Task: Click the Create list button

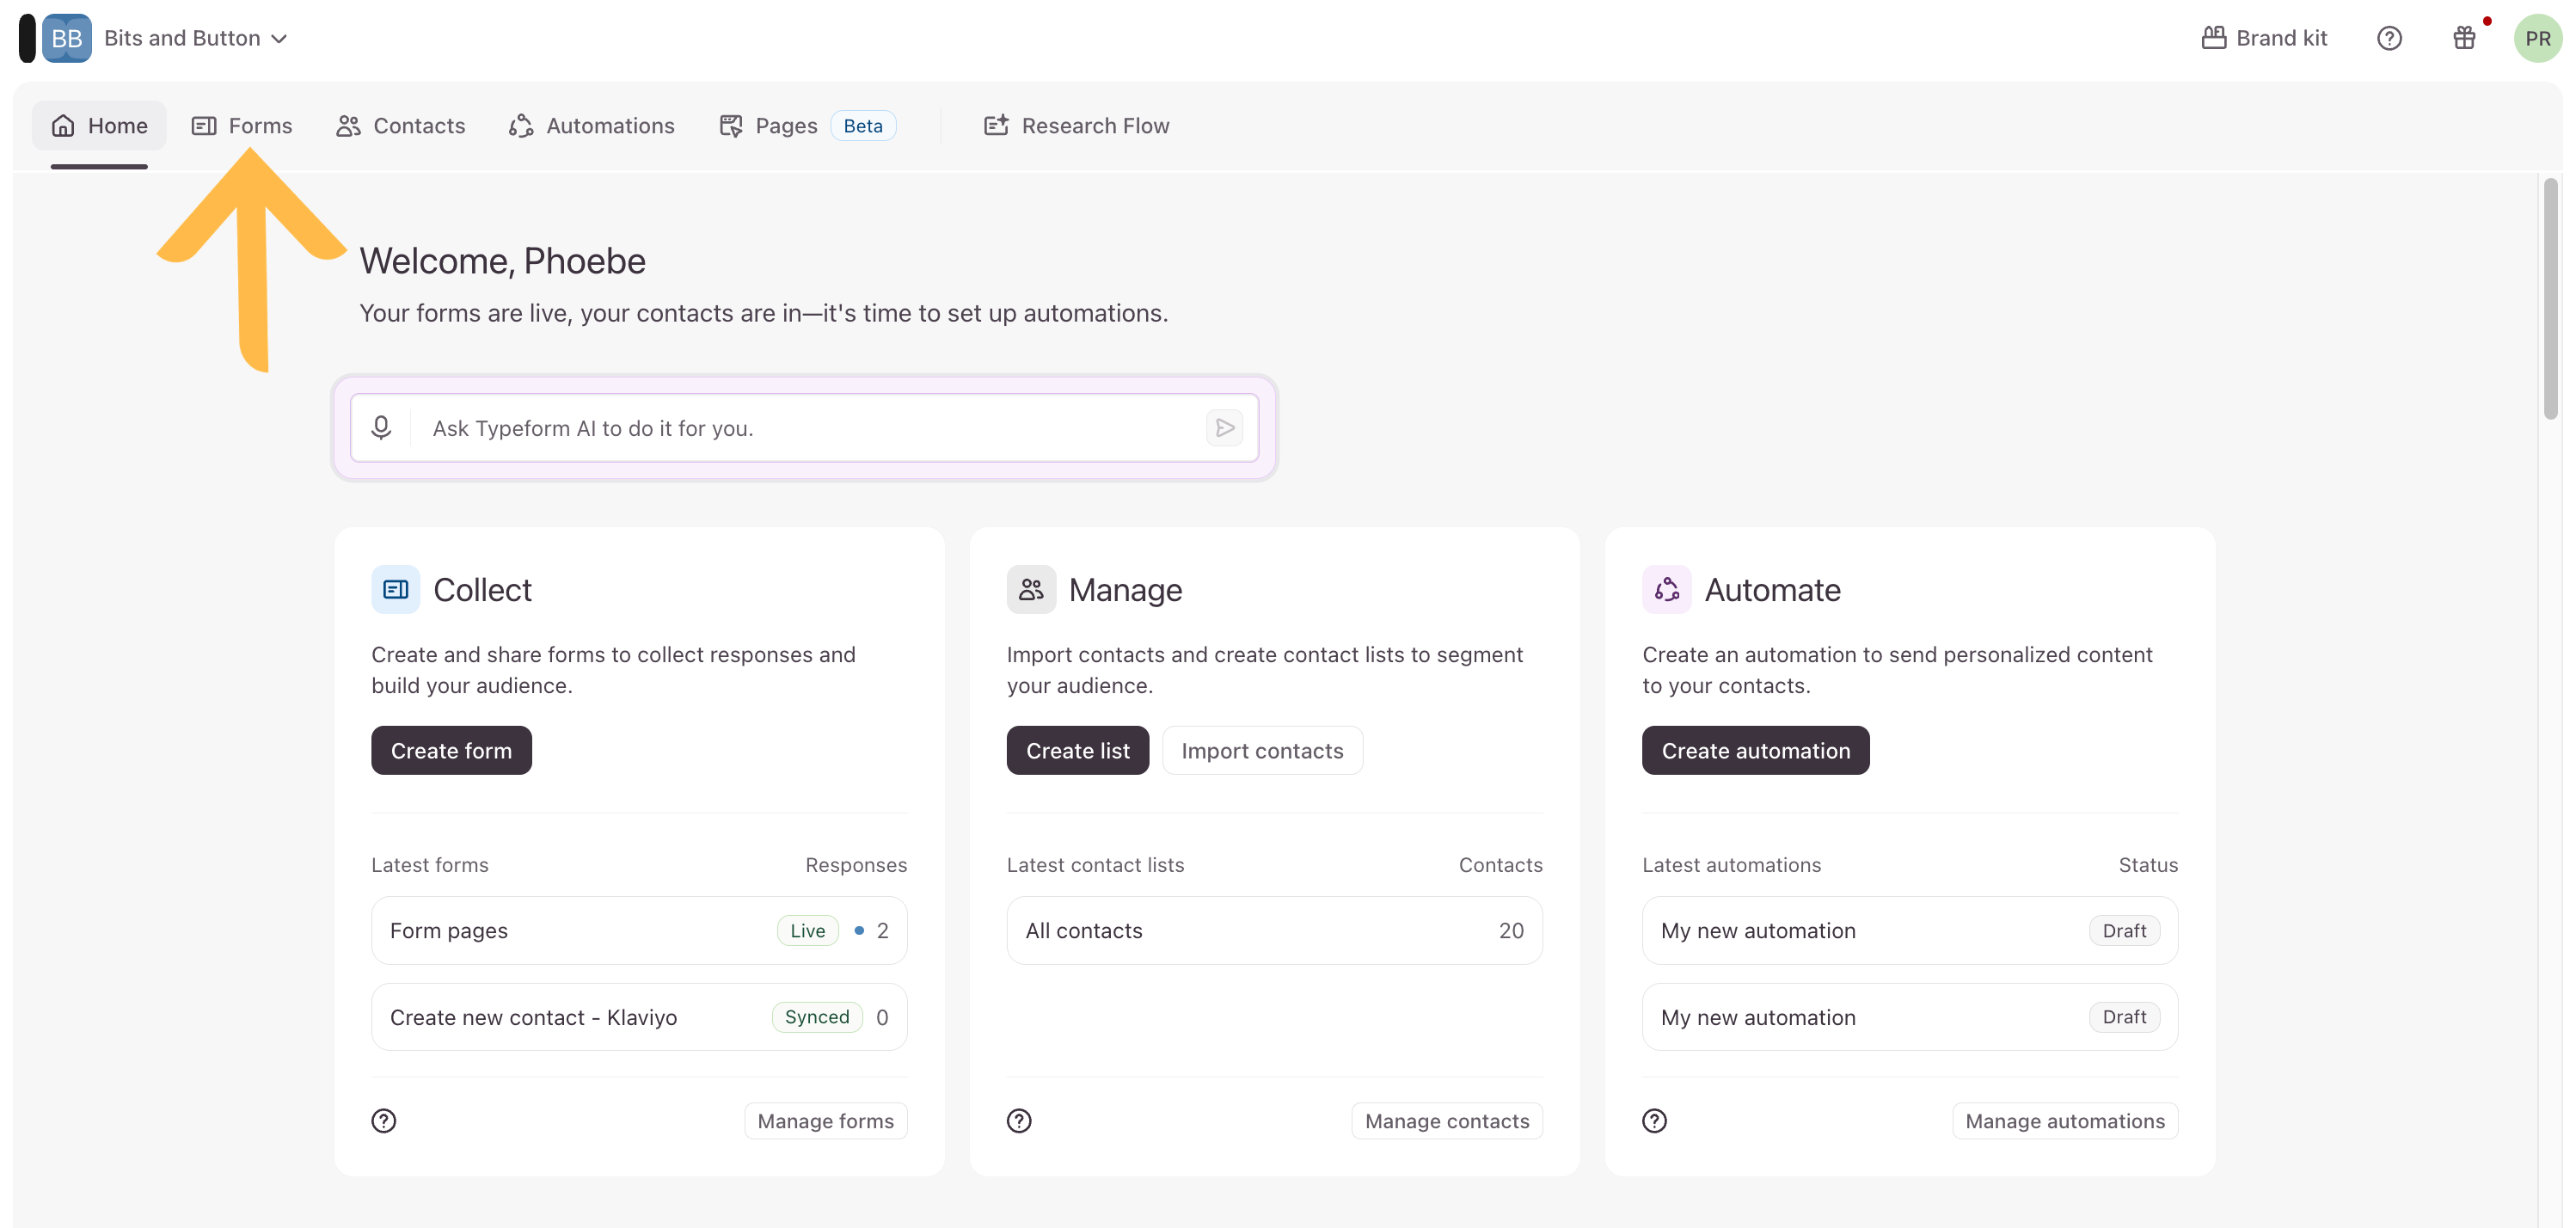Action: pos(1078,750)
